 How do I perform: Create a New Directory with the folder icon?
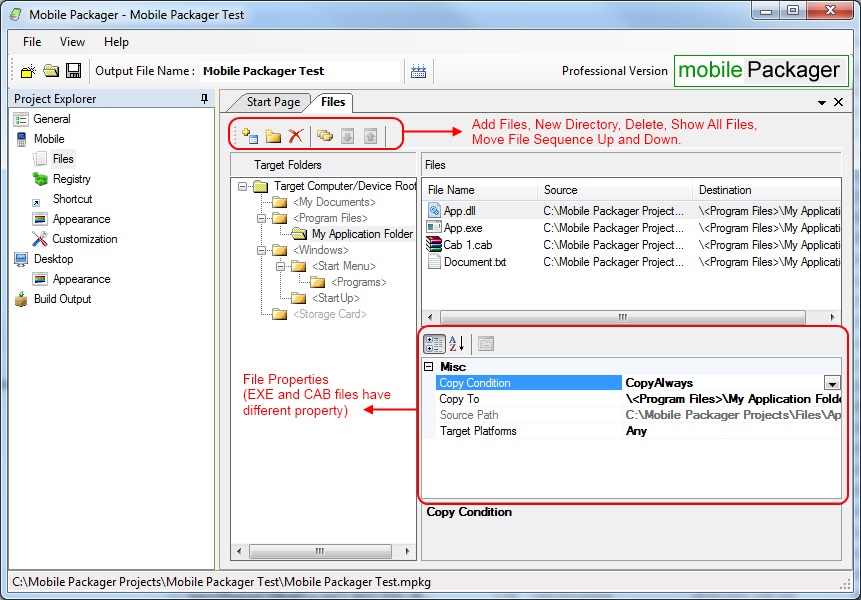273,135
